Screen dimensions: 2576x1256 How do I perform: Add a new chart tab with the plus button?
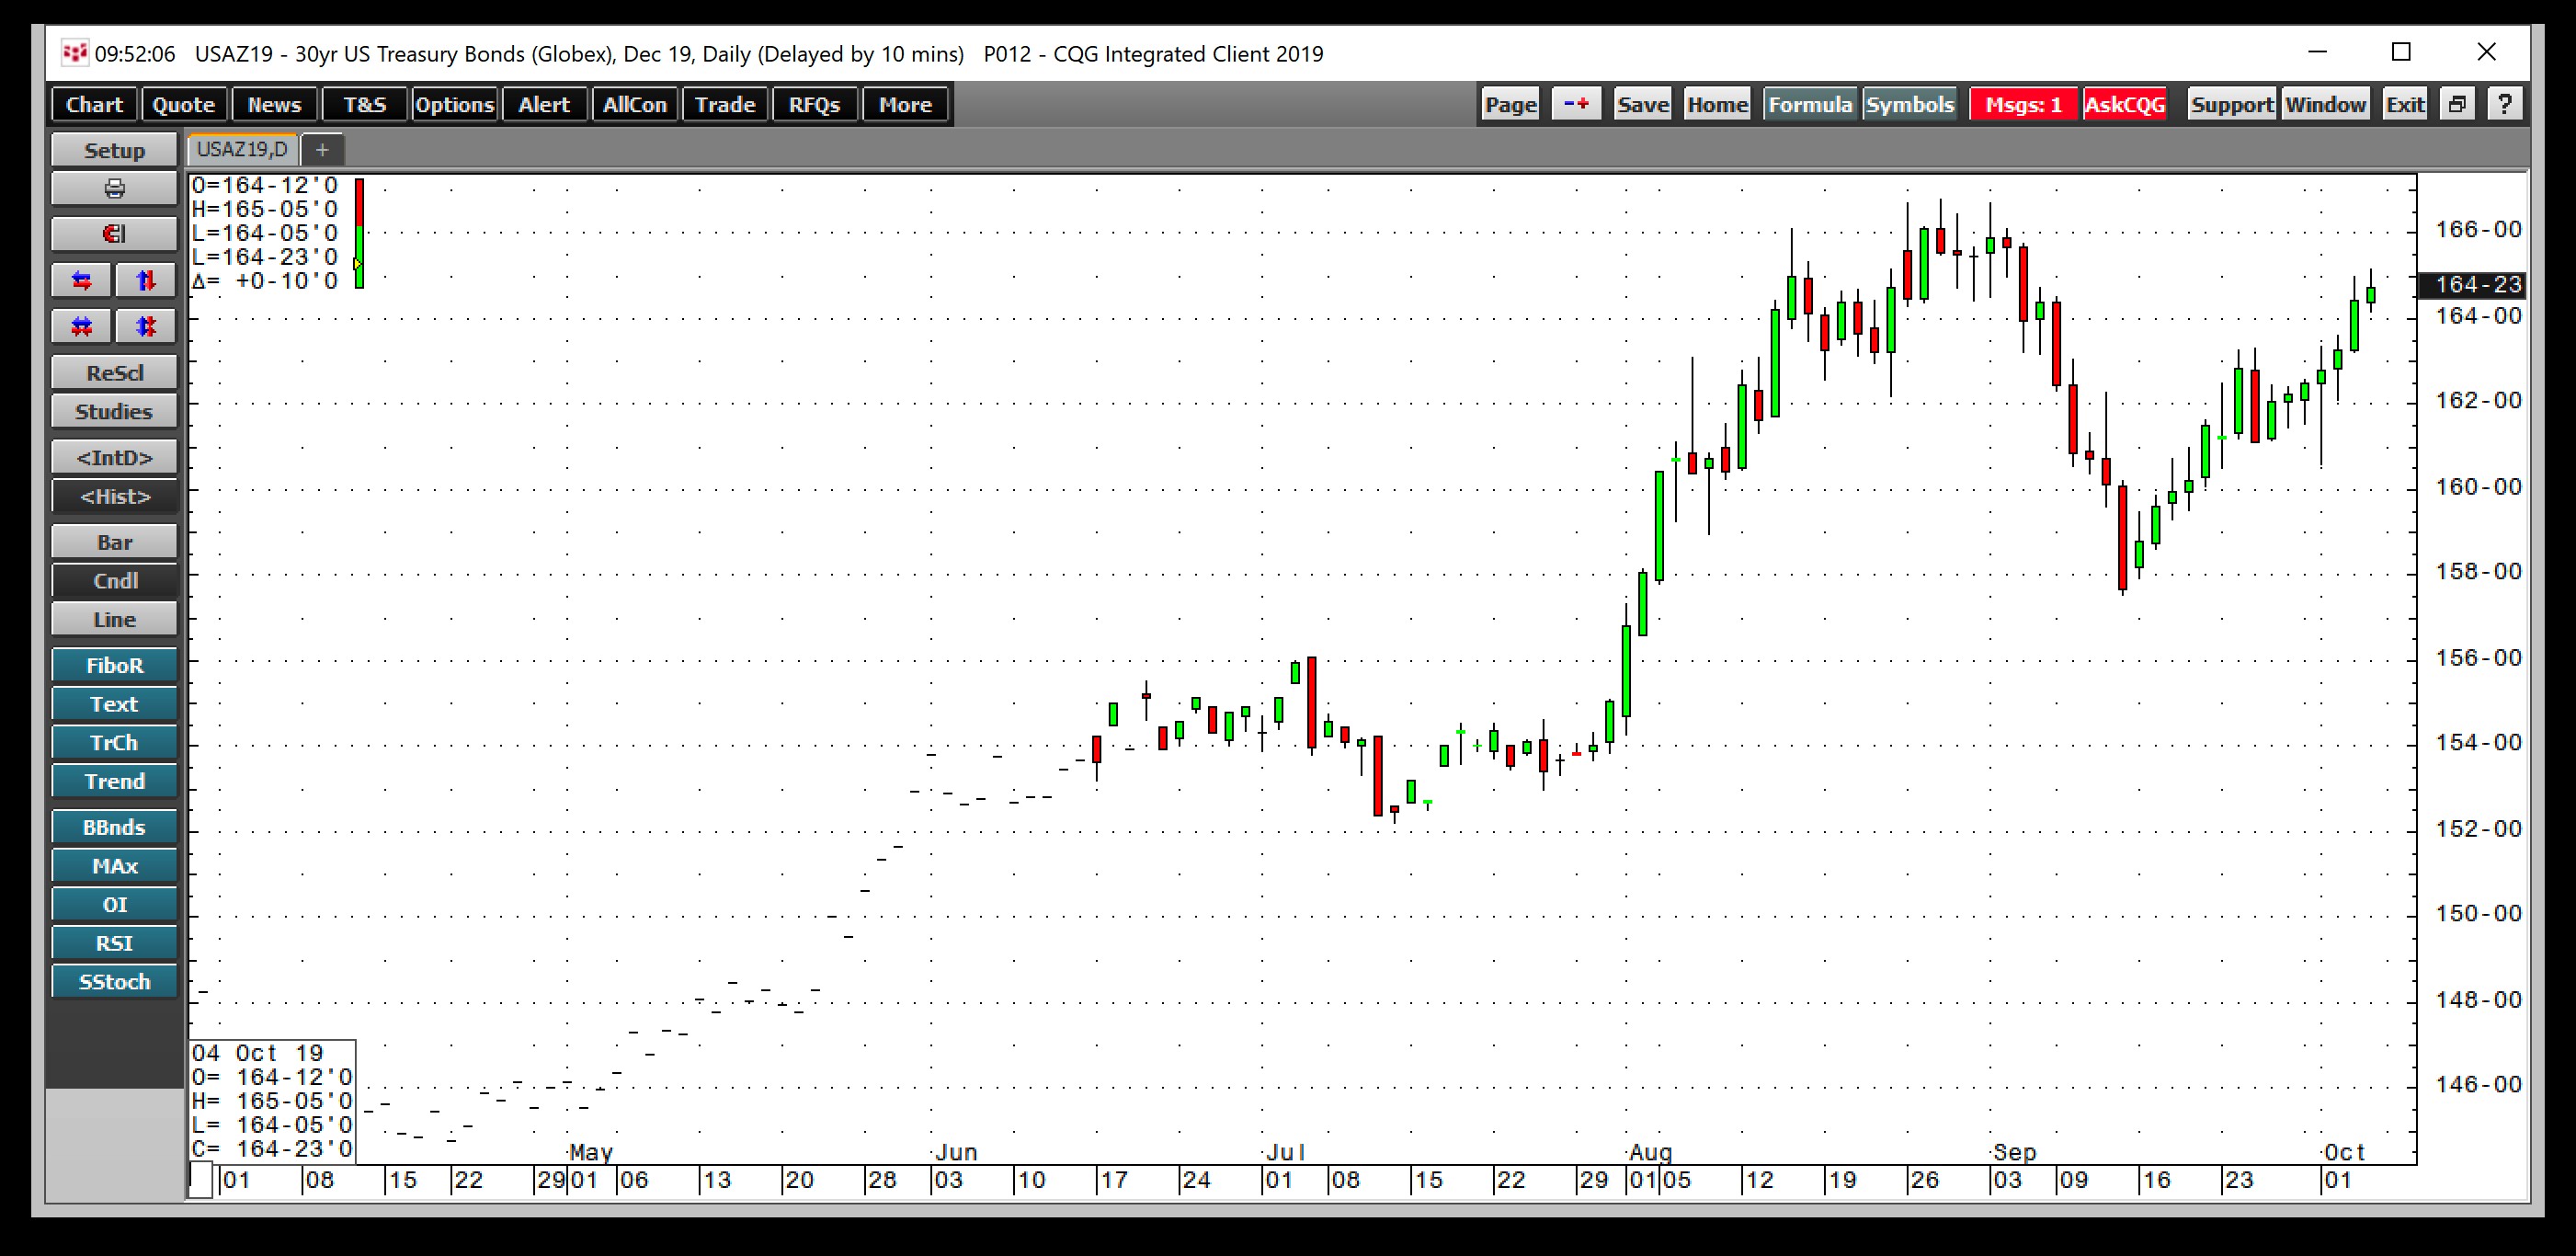click(322, 149)
